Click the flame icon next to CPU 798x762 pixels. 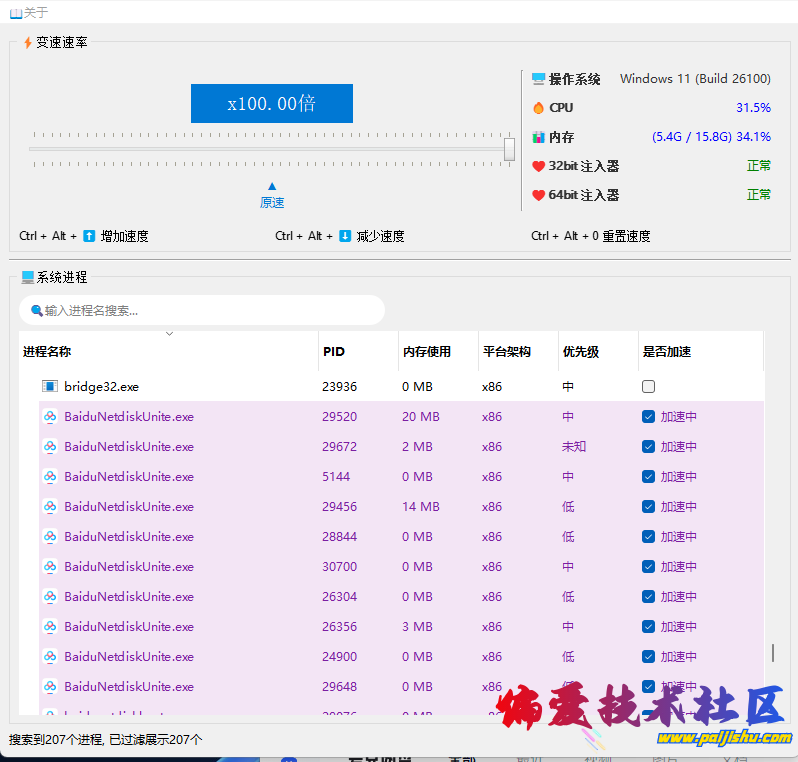point(539,108)
